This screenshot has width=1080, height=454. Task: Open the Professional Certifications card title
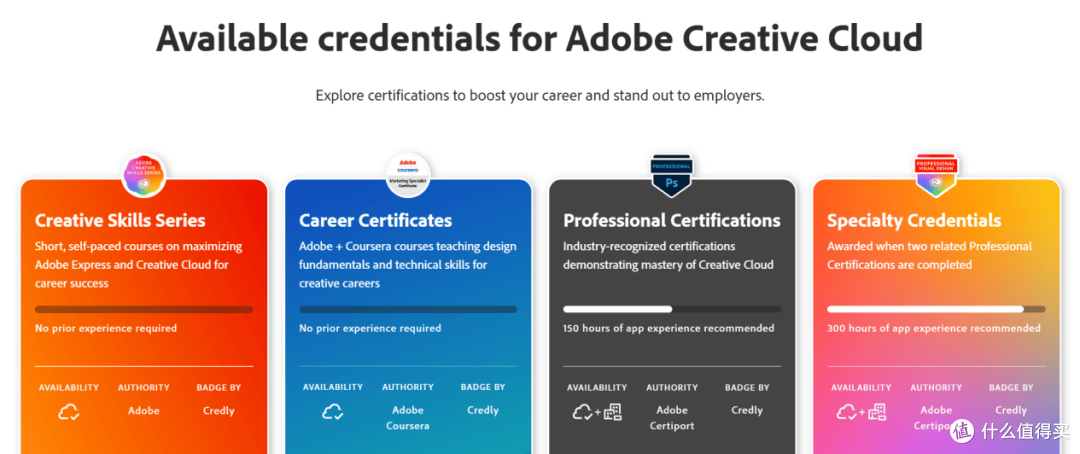(x=672, y=220)
